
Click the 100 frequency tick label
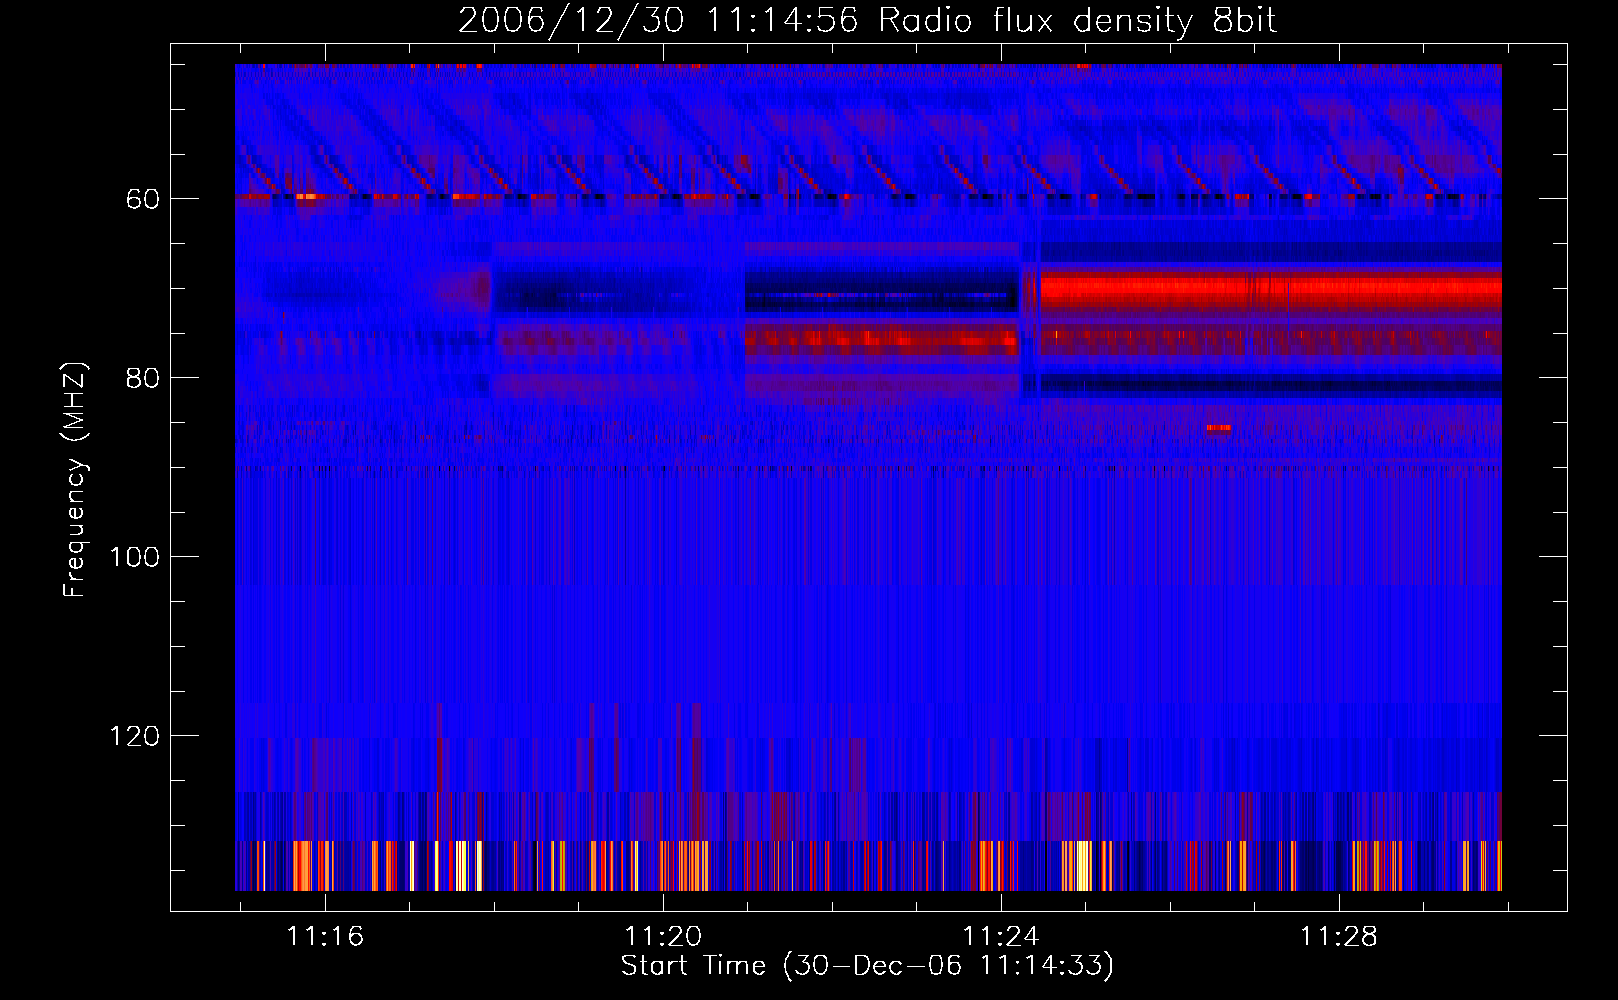click(134, 557)
